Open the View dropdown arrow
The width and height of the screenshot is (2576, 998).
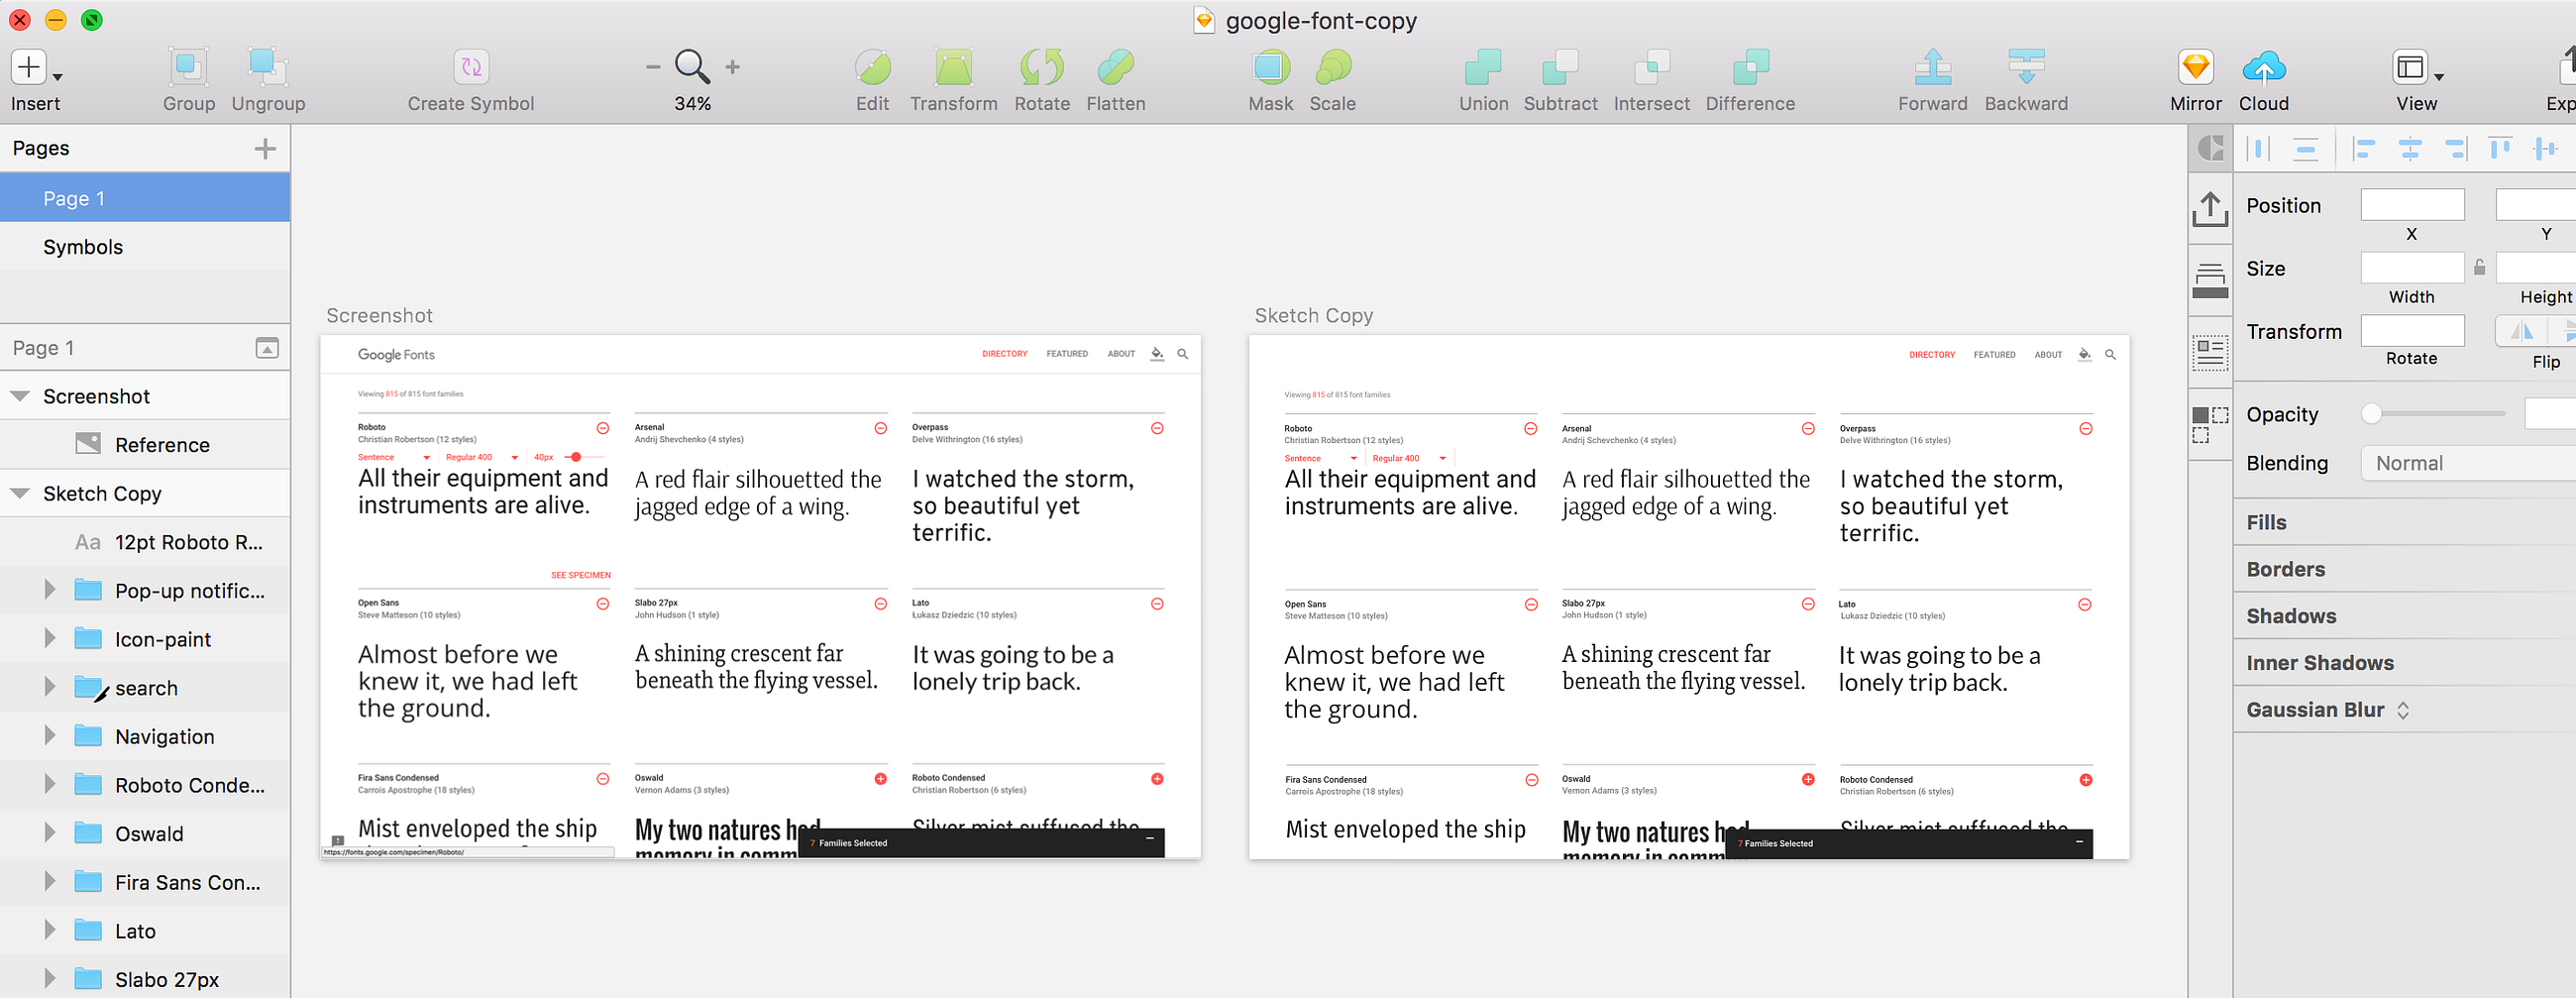[x=2439, y=77]
